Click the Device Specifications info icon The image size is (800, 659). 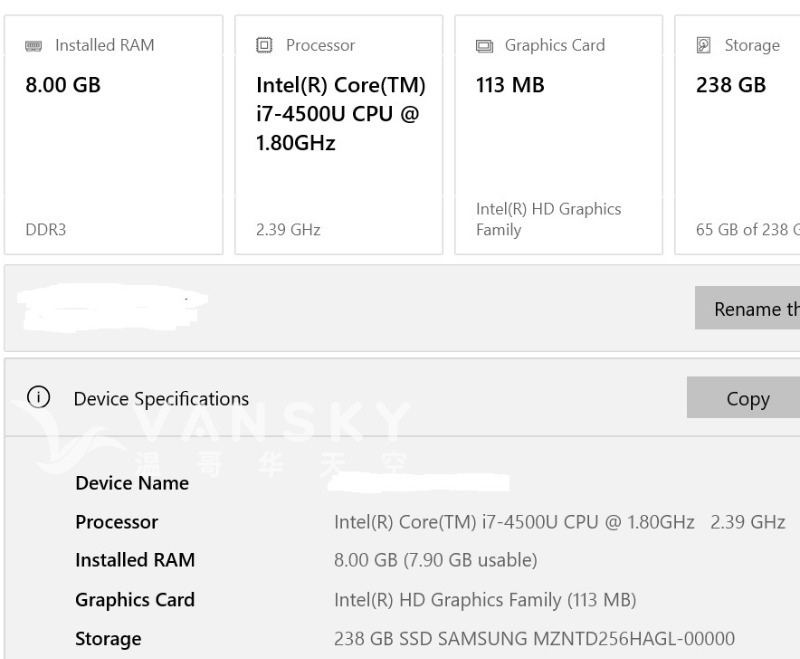pyautogui.click(x=38, y=398)
